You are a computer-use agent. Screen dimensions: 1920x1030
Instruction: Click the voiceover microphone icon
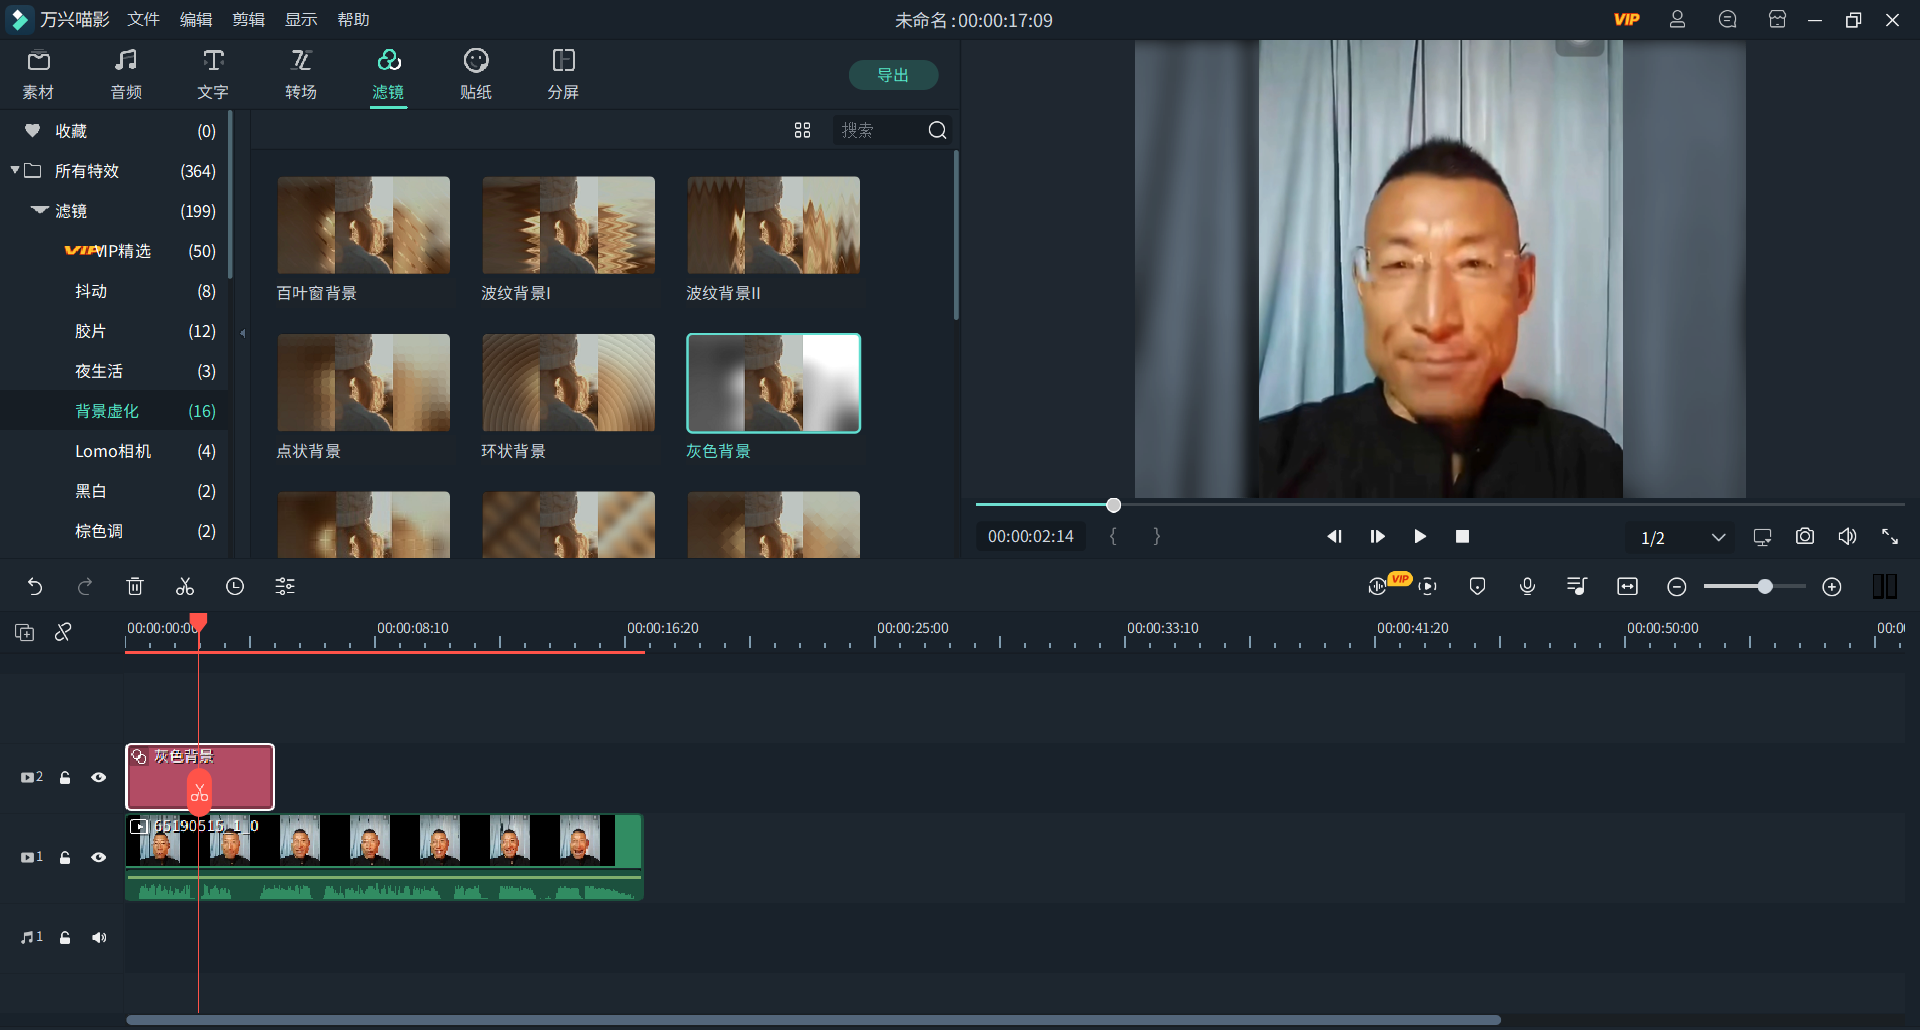tap(1527, 587)
